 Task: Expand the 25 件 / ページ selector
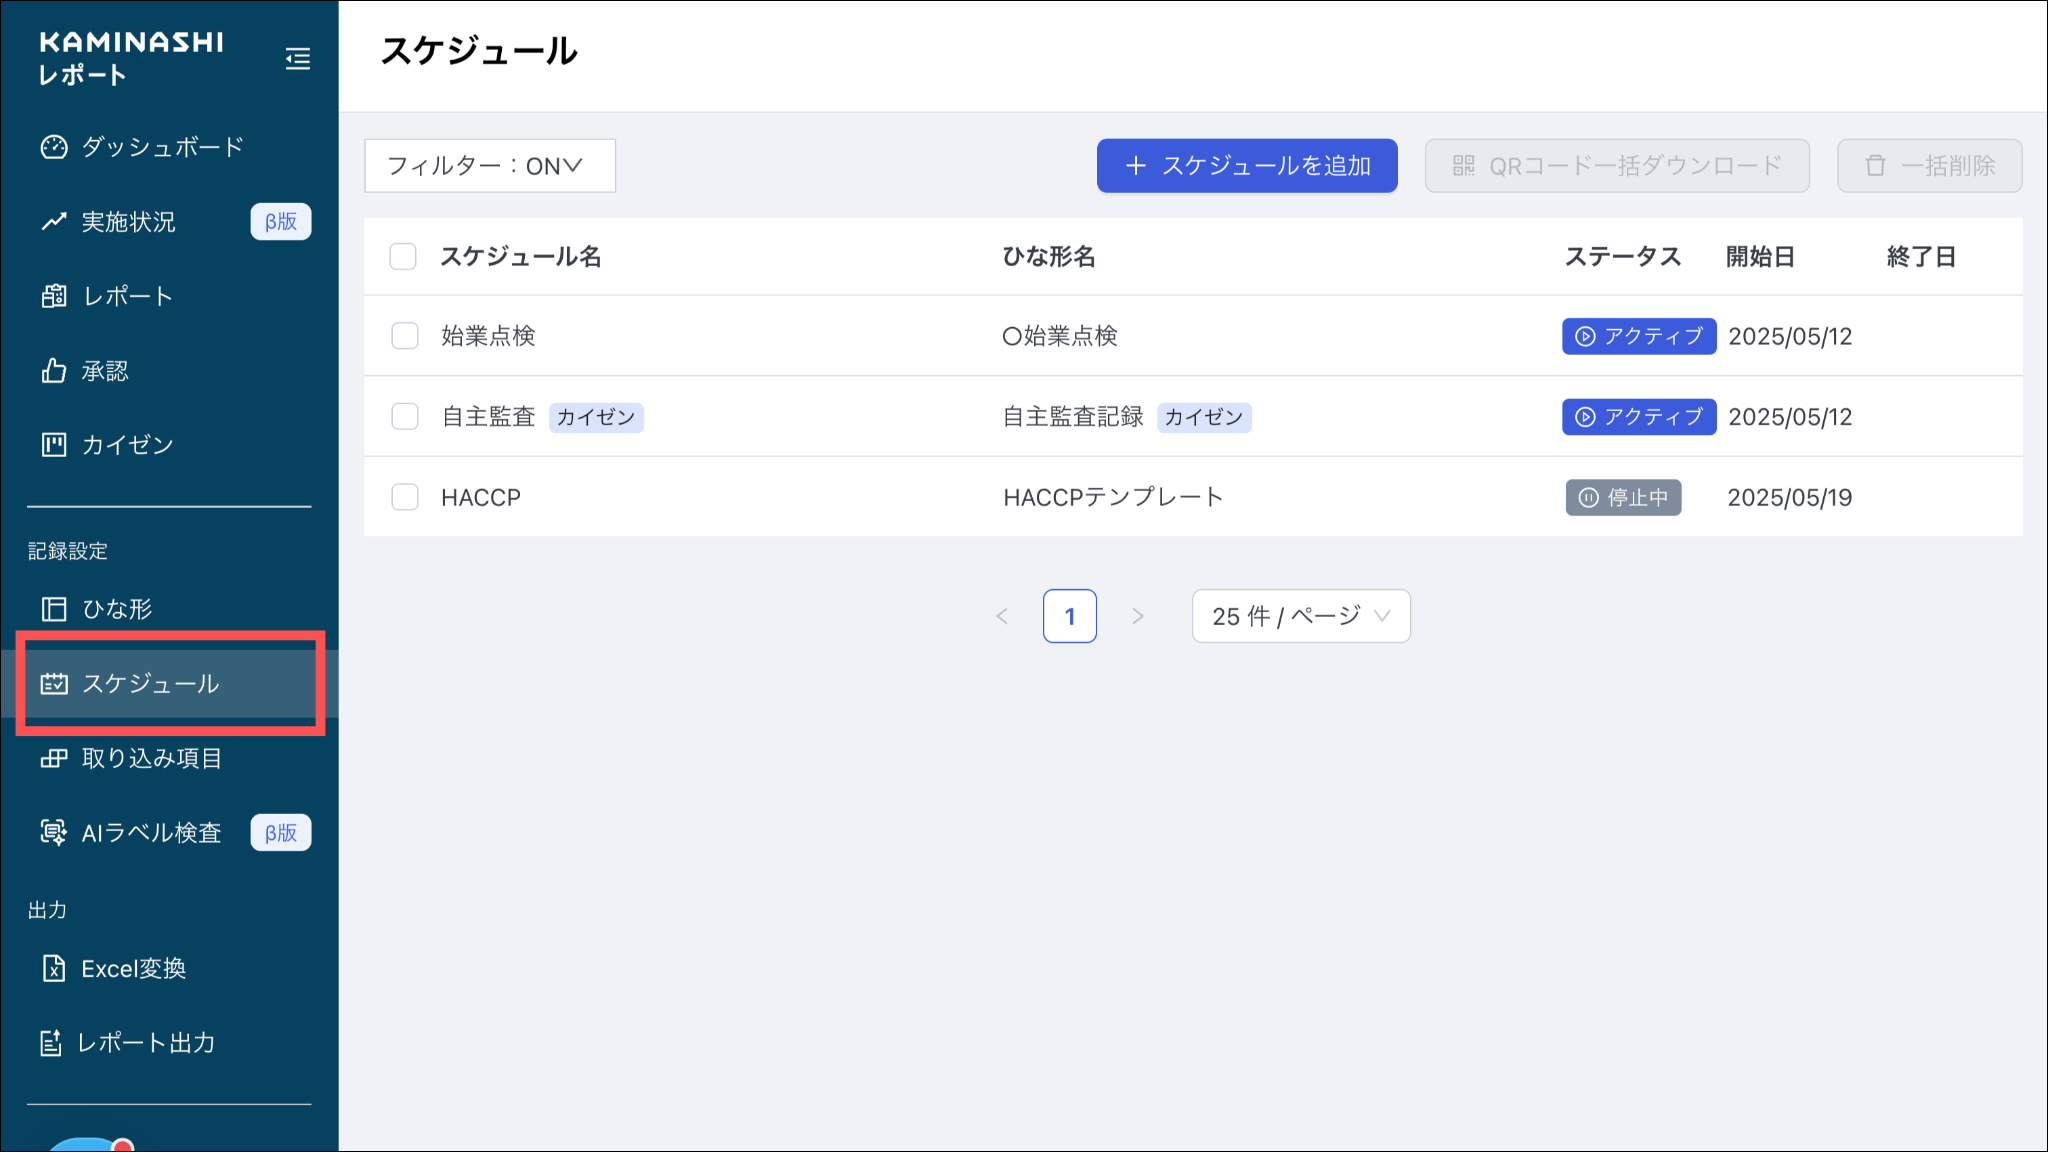(1300, 616)
